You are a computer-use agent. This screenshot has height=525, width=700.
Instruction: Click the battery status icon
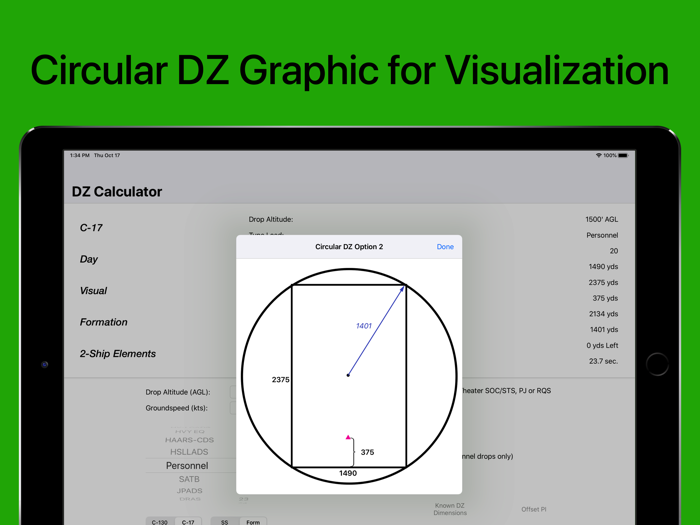[623, 155]
